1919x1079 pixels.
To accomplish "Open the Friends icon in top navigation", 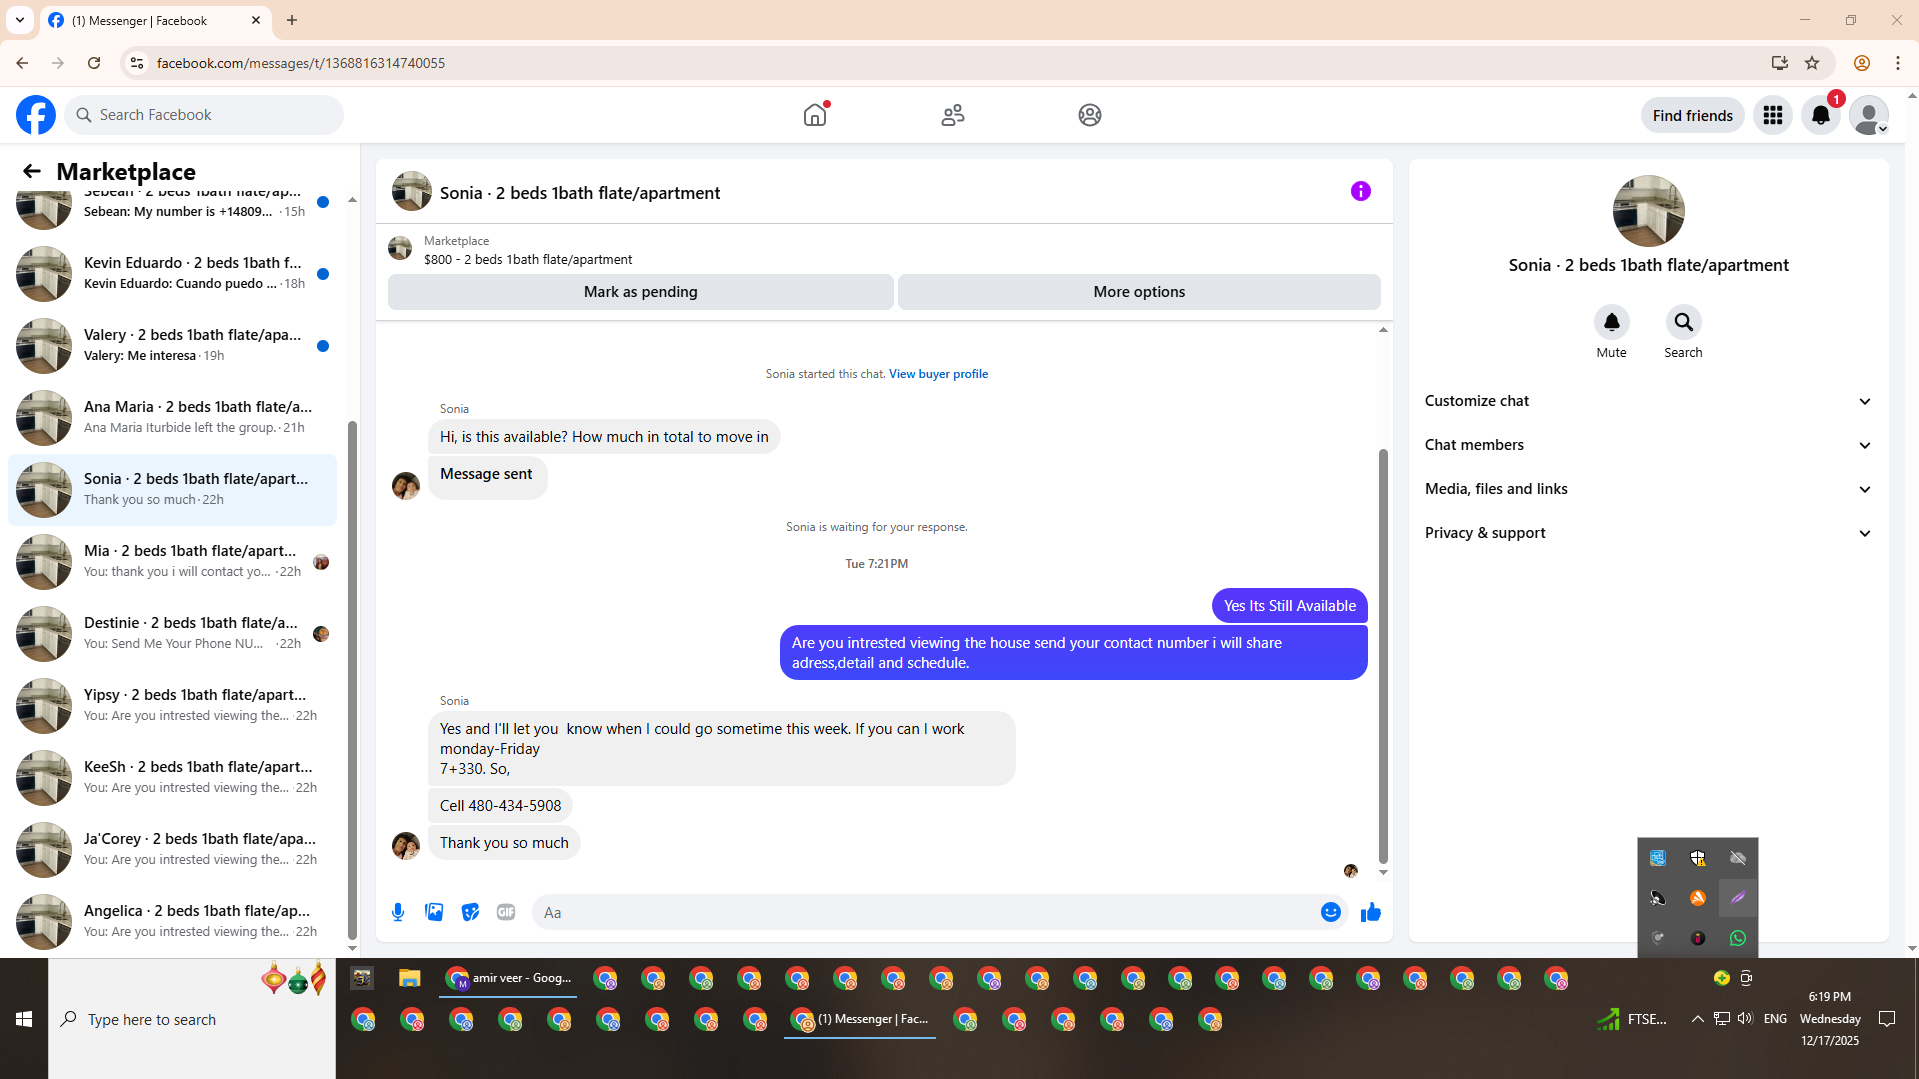I will 953,115.
